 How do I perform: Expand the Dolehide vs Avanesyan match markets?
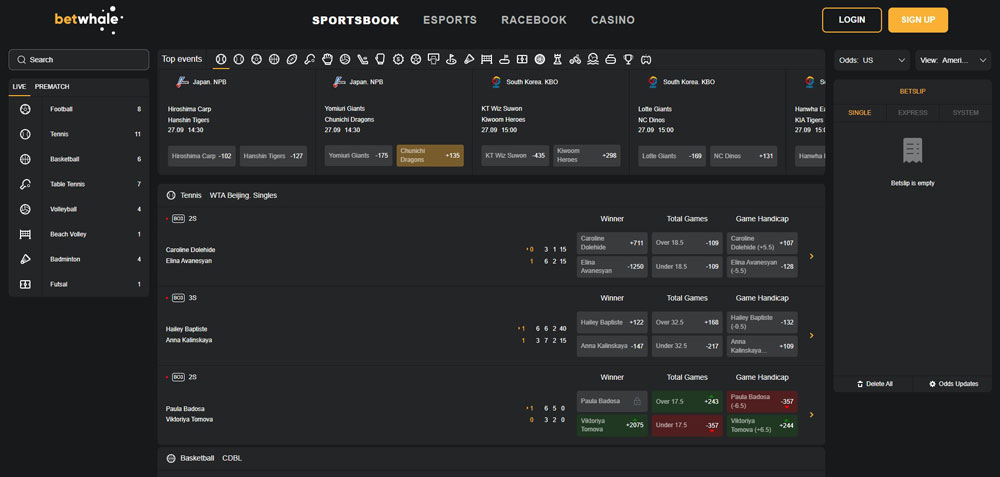click(811, 256)
